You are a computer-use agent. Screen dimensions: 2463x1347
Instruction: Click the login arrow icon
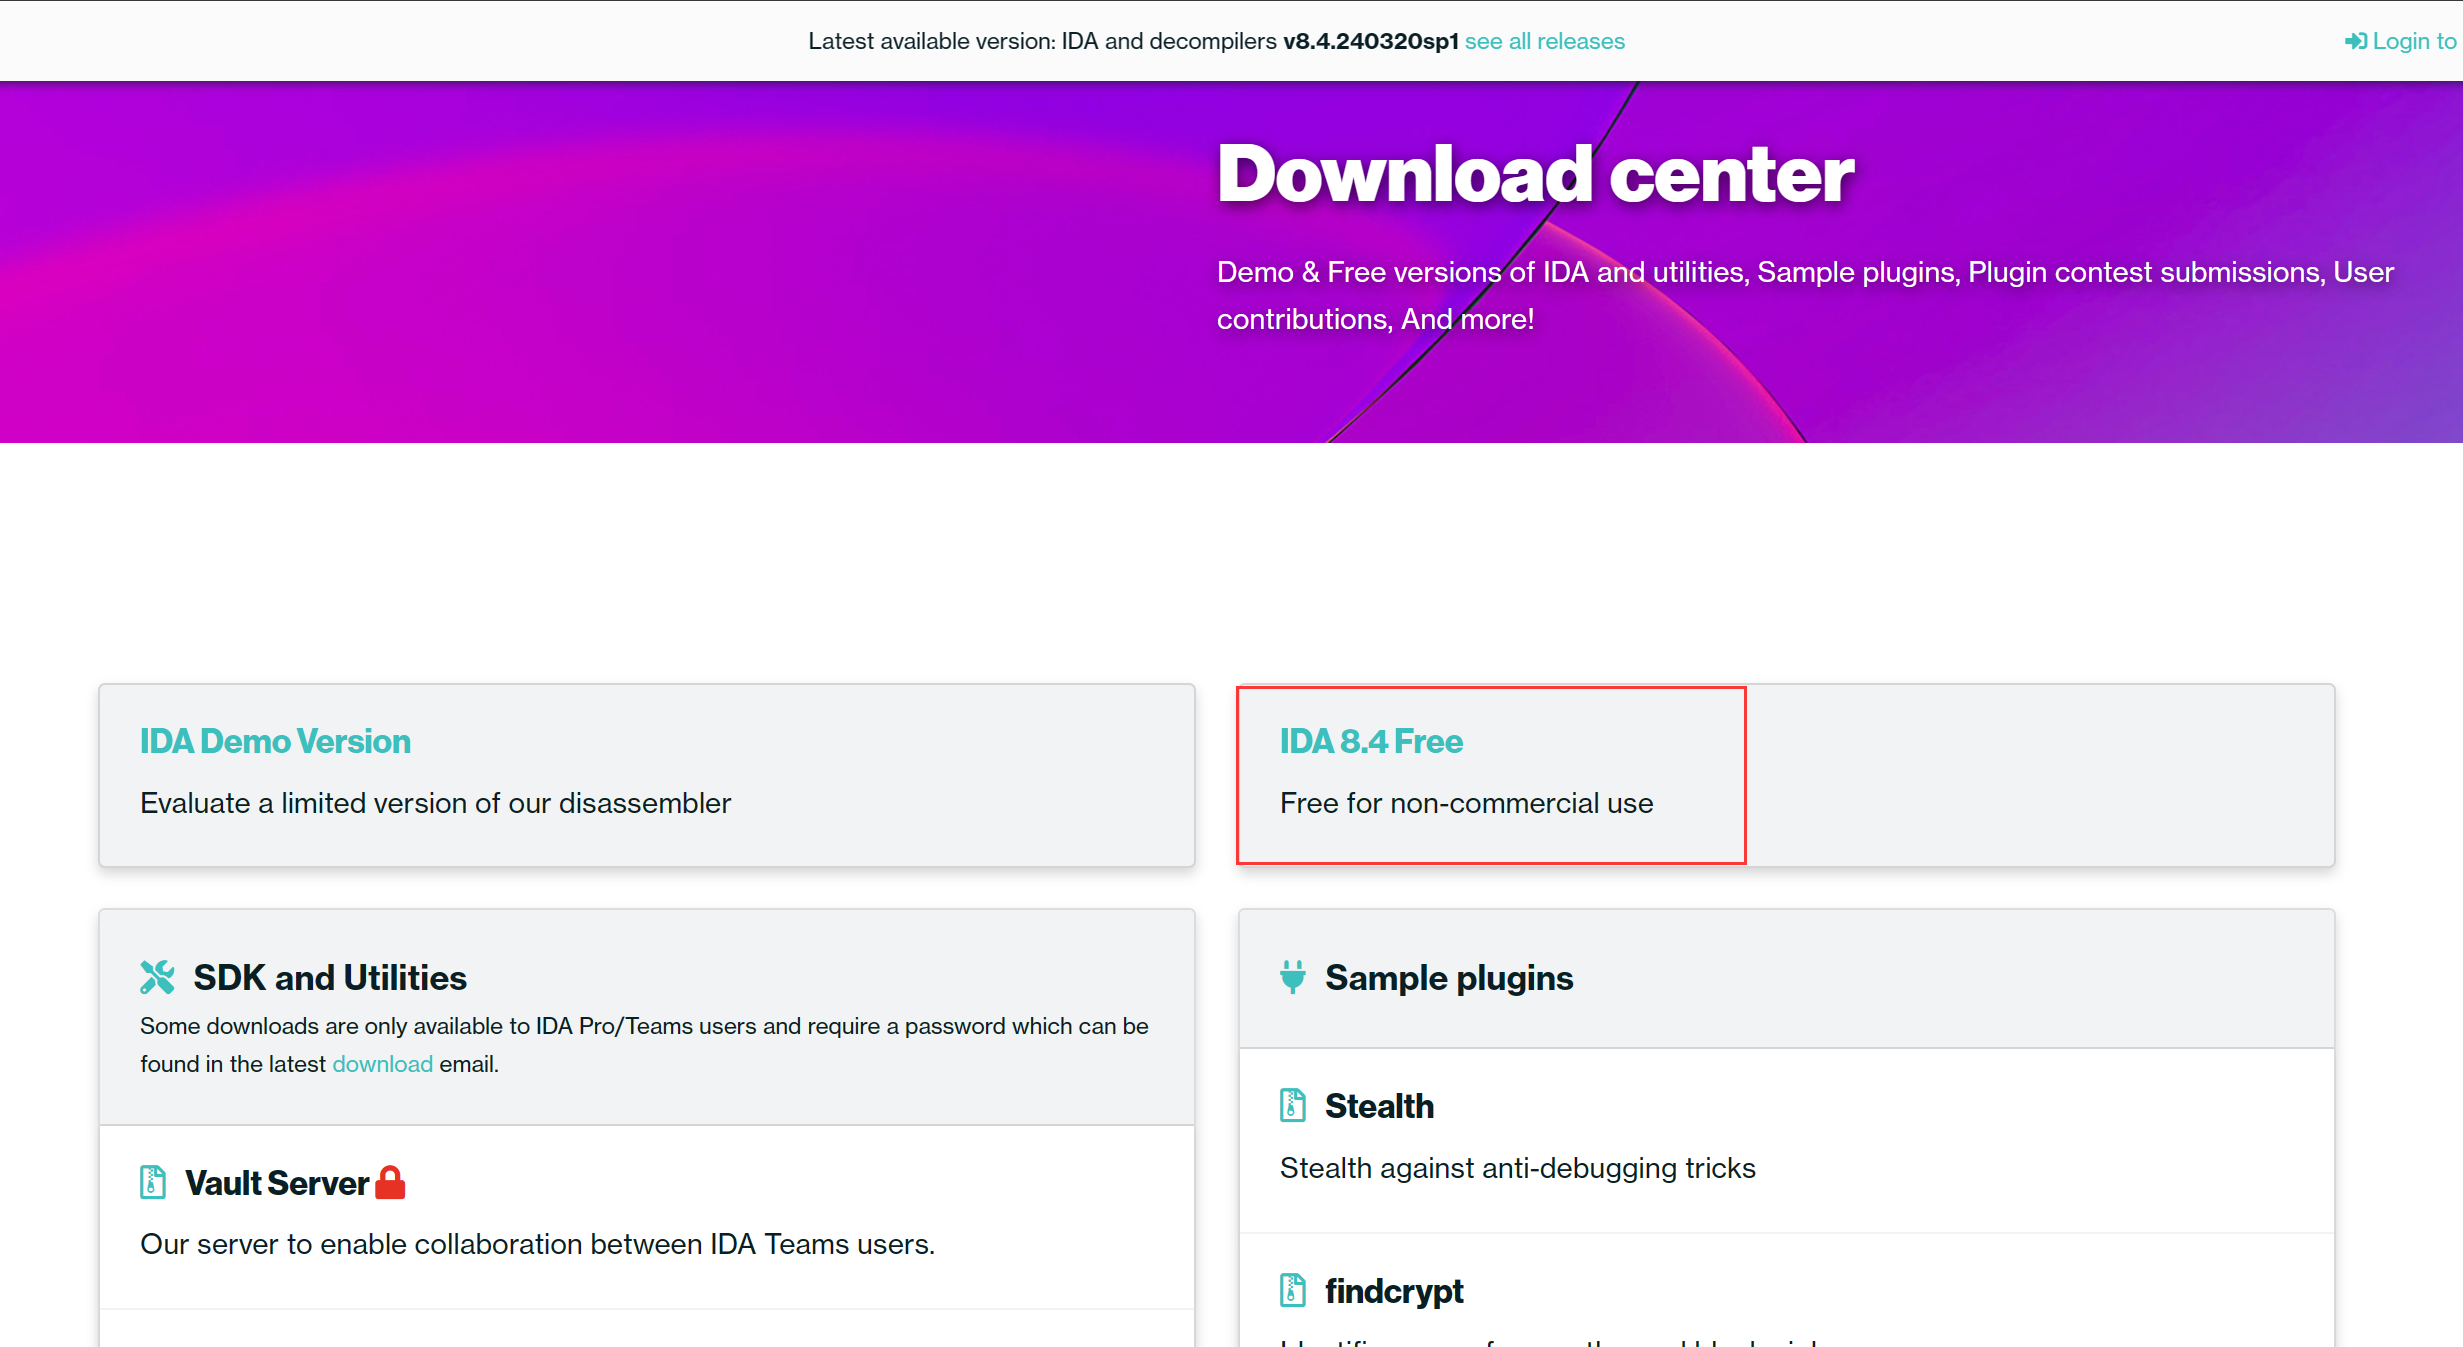click(2355, 41)
